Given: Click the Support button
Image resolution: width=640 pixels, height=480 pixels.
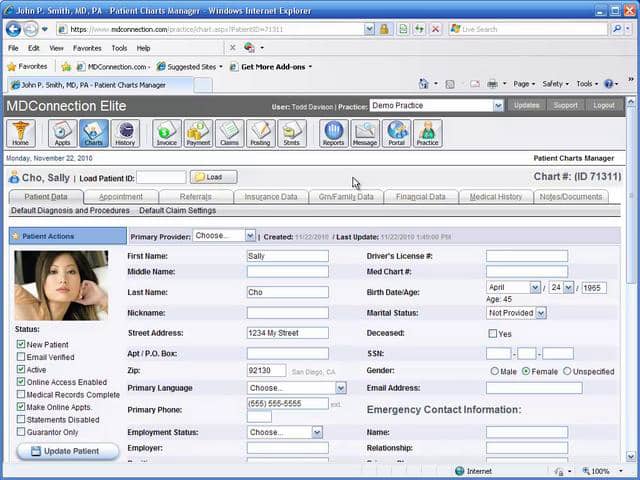Looking at the screenshot, I should click(565, 105).
